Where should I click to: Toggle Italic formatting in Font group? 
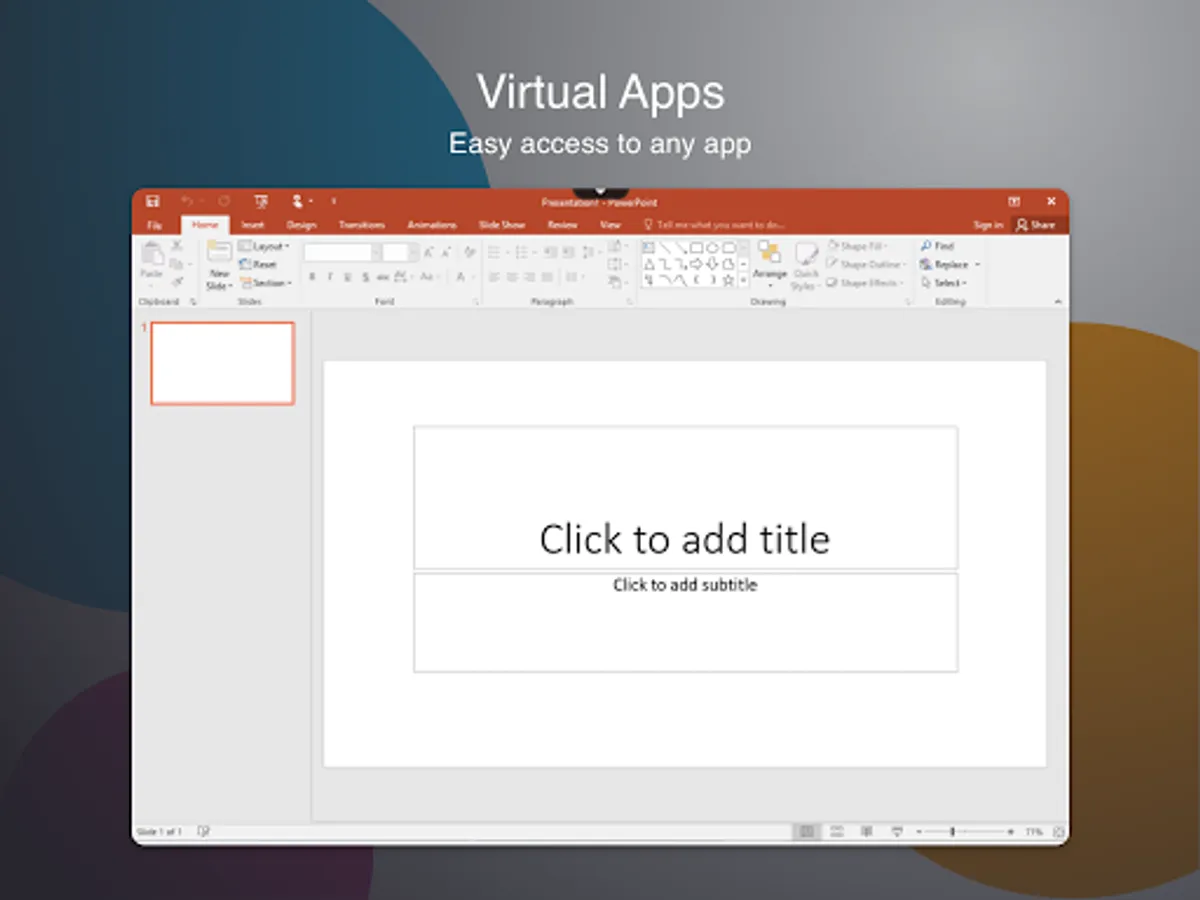point(330,277)
